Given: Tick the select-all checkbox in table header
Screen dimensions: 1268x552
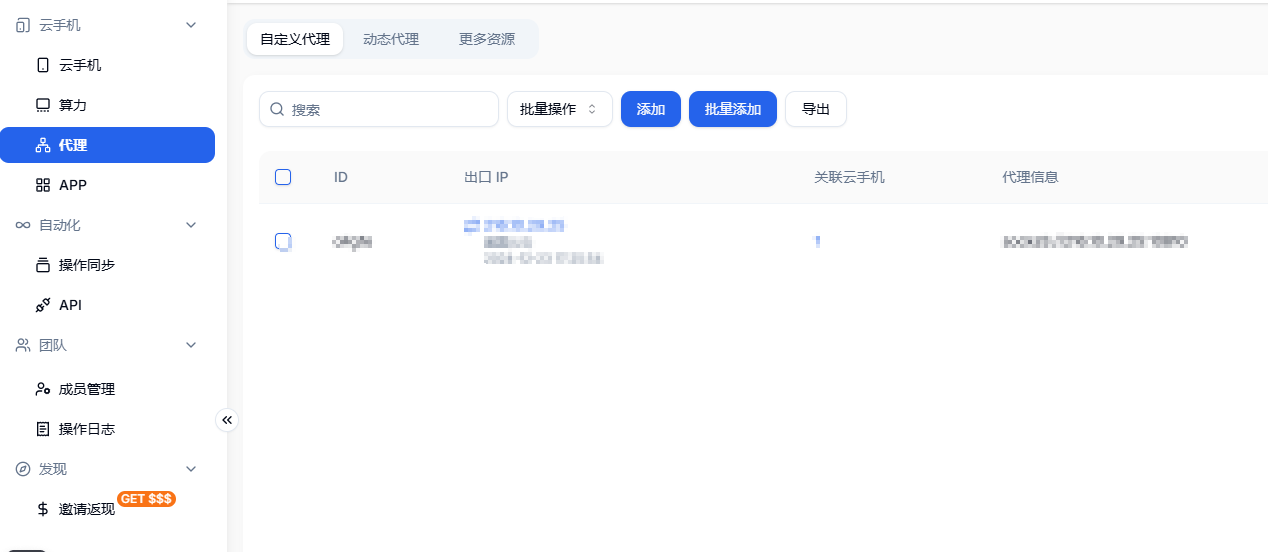Looking at the screenshot, I should (283, 177).
